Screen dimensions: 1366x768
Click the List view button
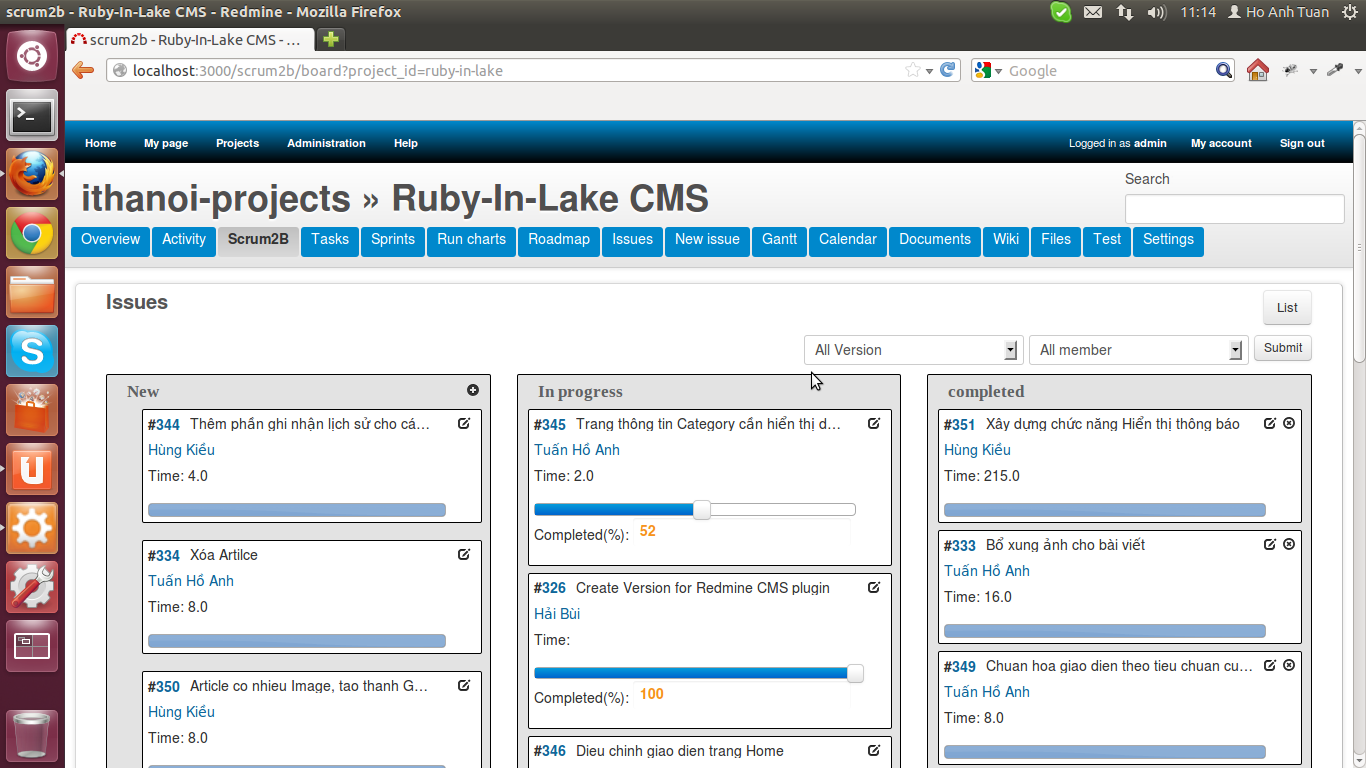pyautogui.click(x=1287, y=308)
